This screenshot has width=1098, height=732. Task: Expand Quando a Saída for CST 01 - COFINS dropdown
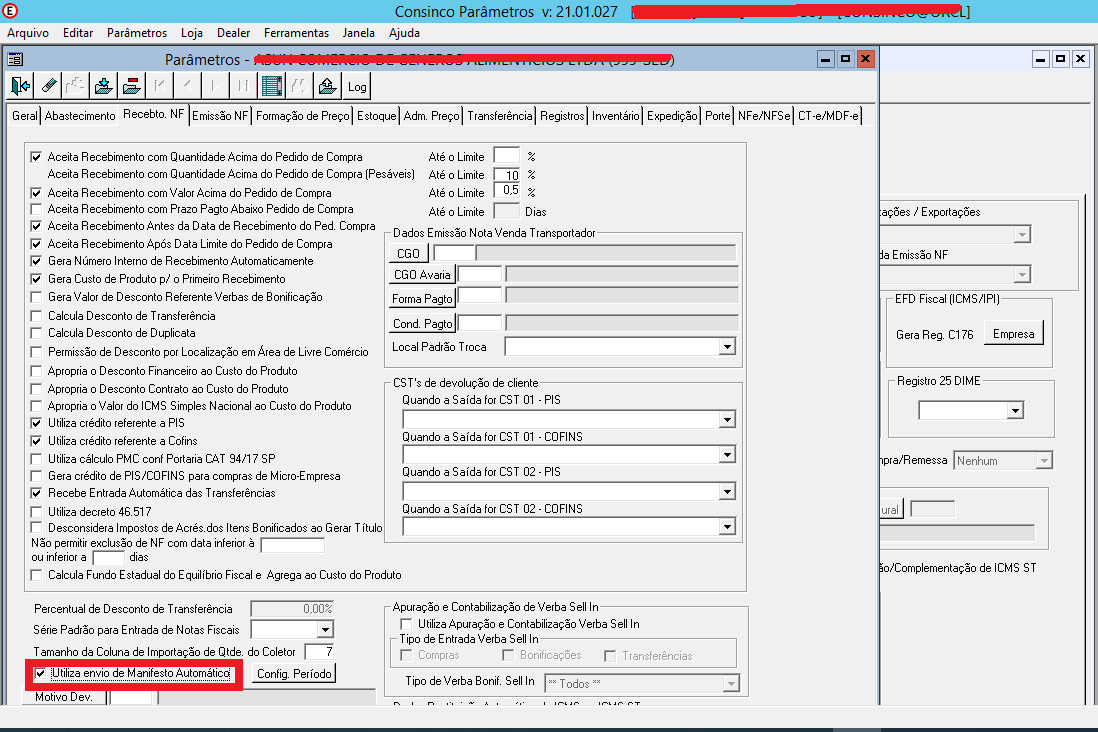click(x=727, y=455)
